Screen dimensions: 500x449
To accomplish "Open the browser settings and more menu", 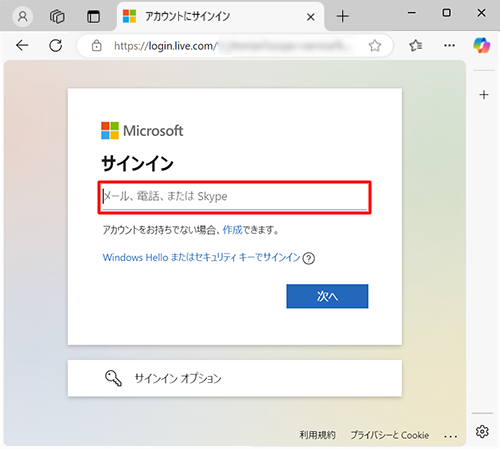I will tap(449, 45).
